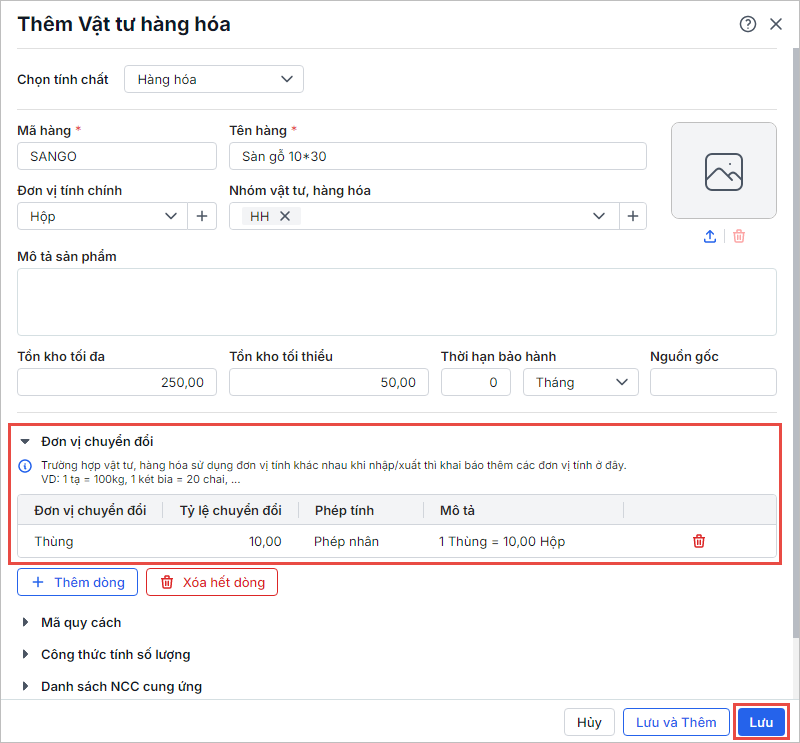Click the Thêm dòng button
Image resolution: width=800 pixels, height=743 pixels.
77,582
